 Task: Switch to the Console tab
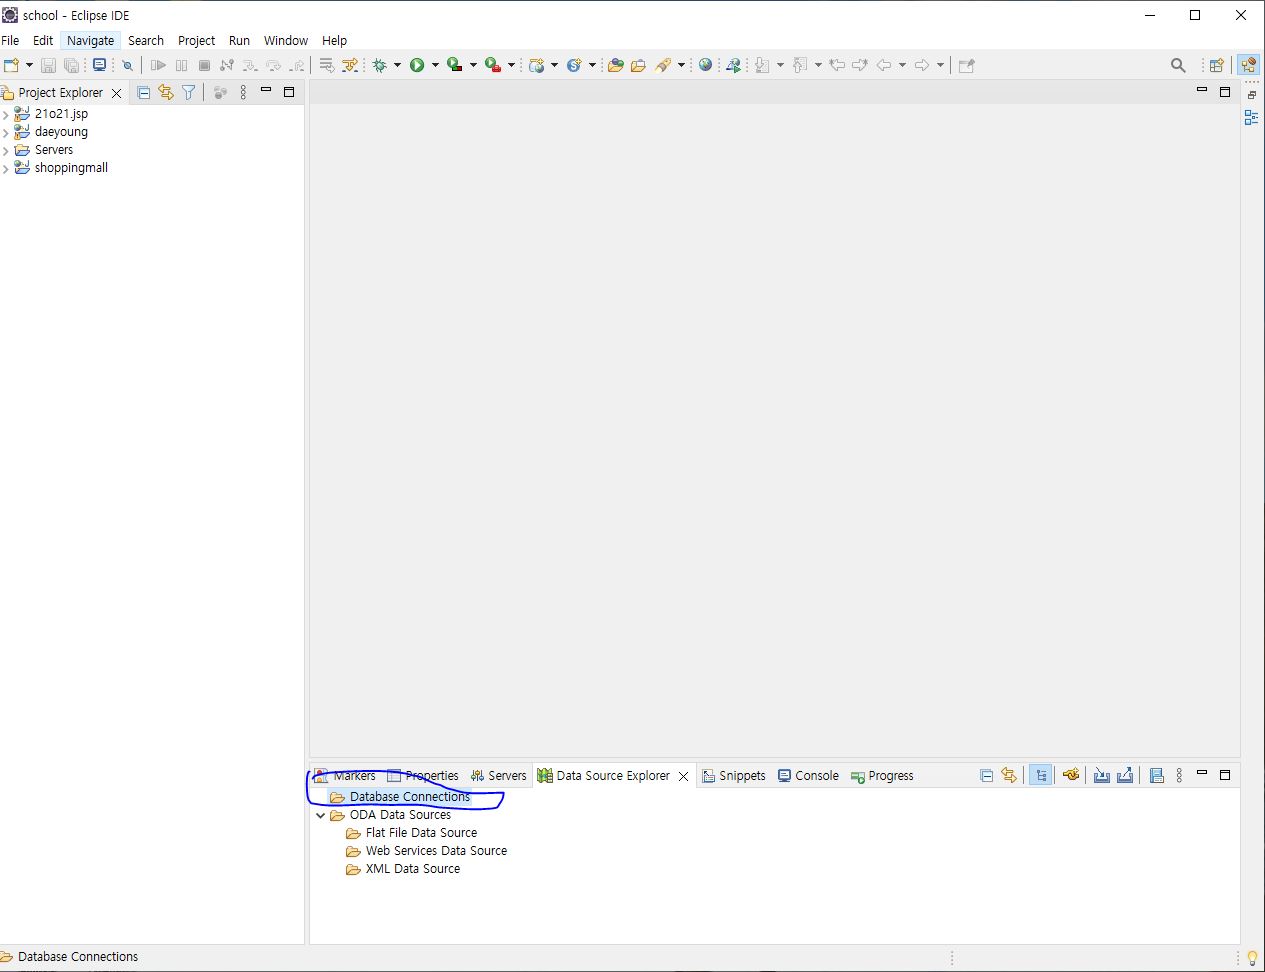(815, 775)
